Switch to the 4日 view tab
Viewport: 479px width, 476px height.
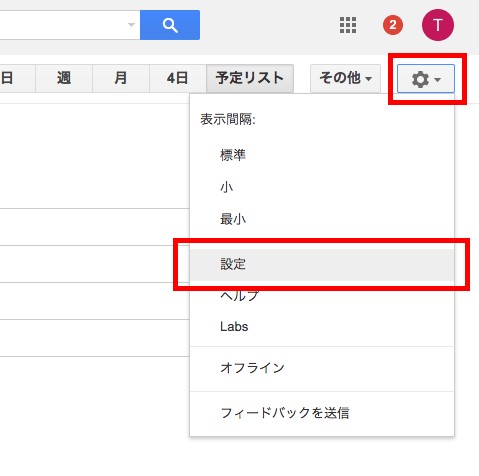tap(178, 78)
